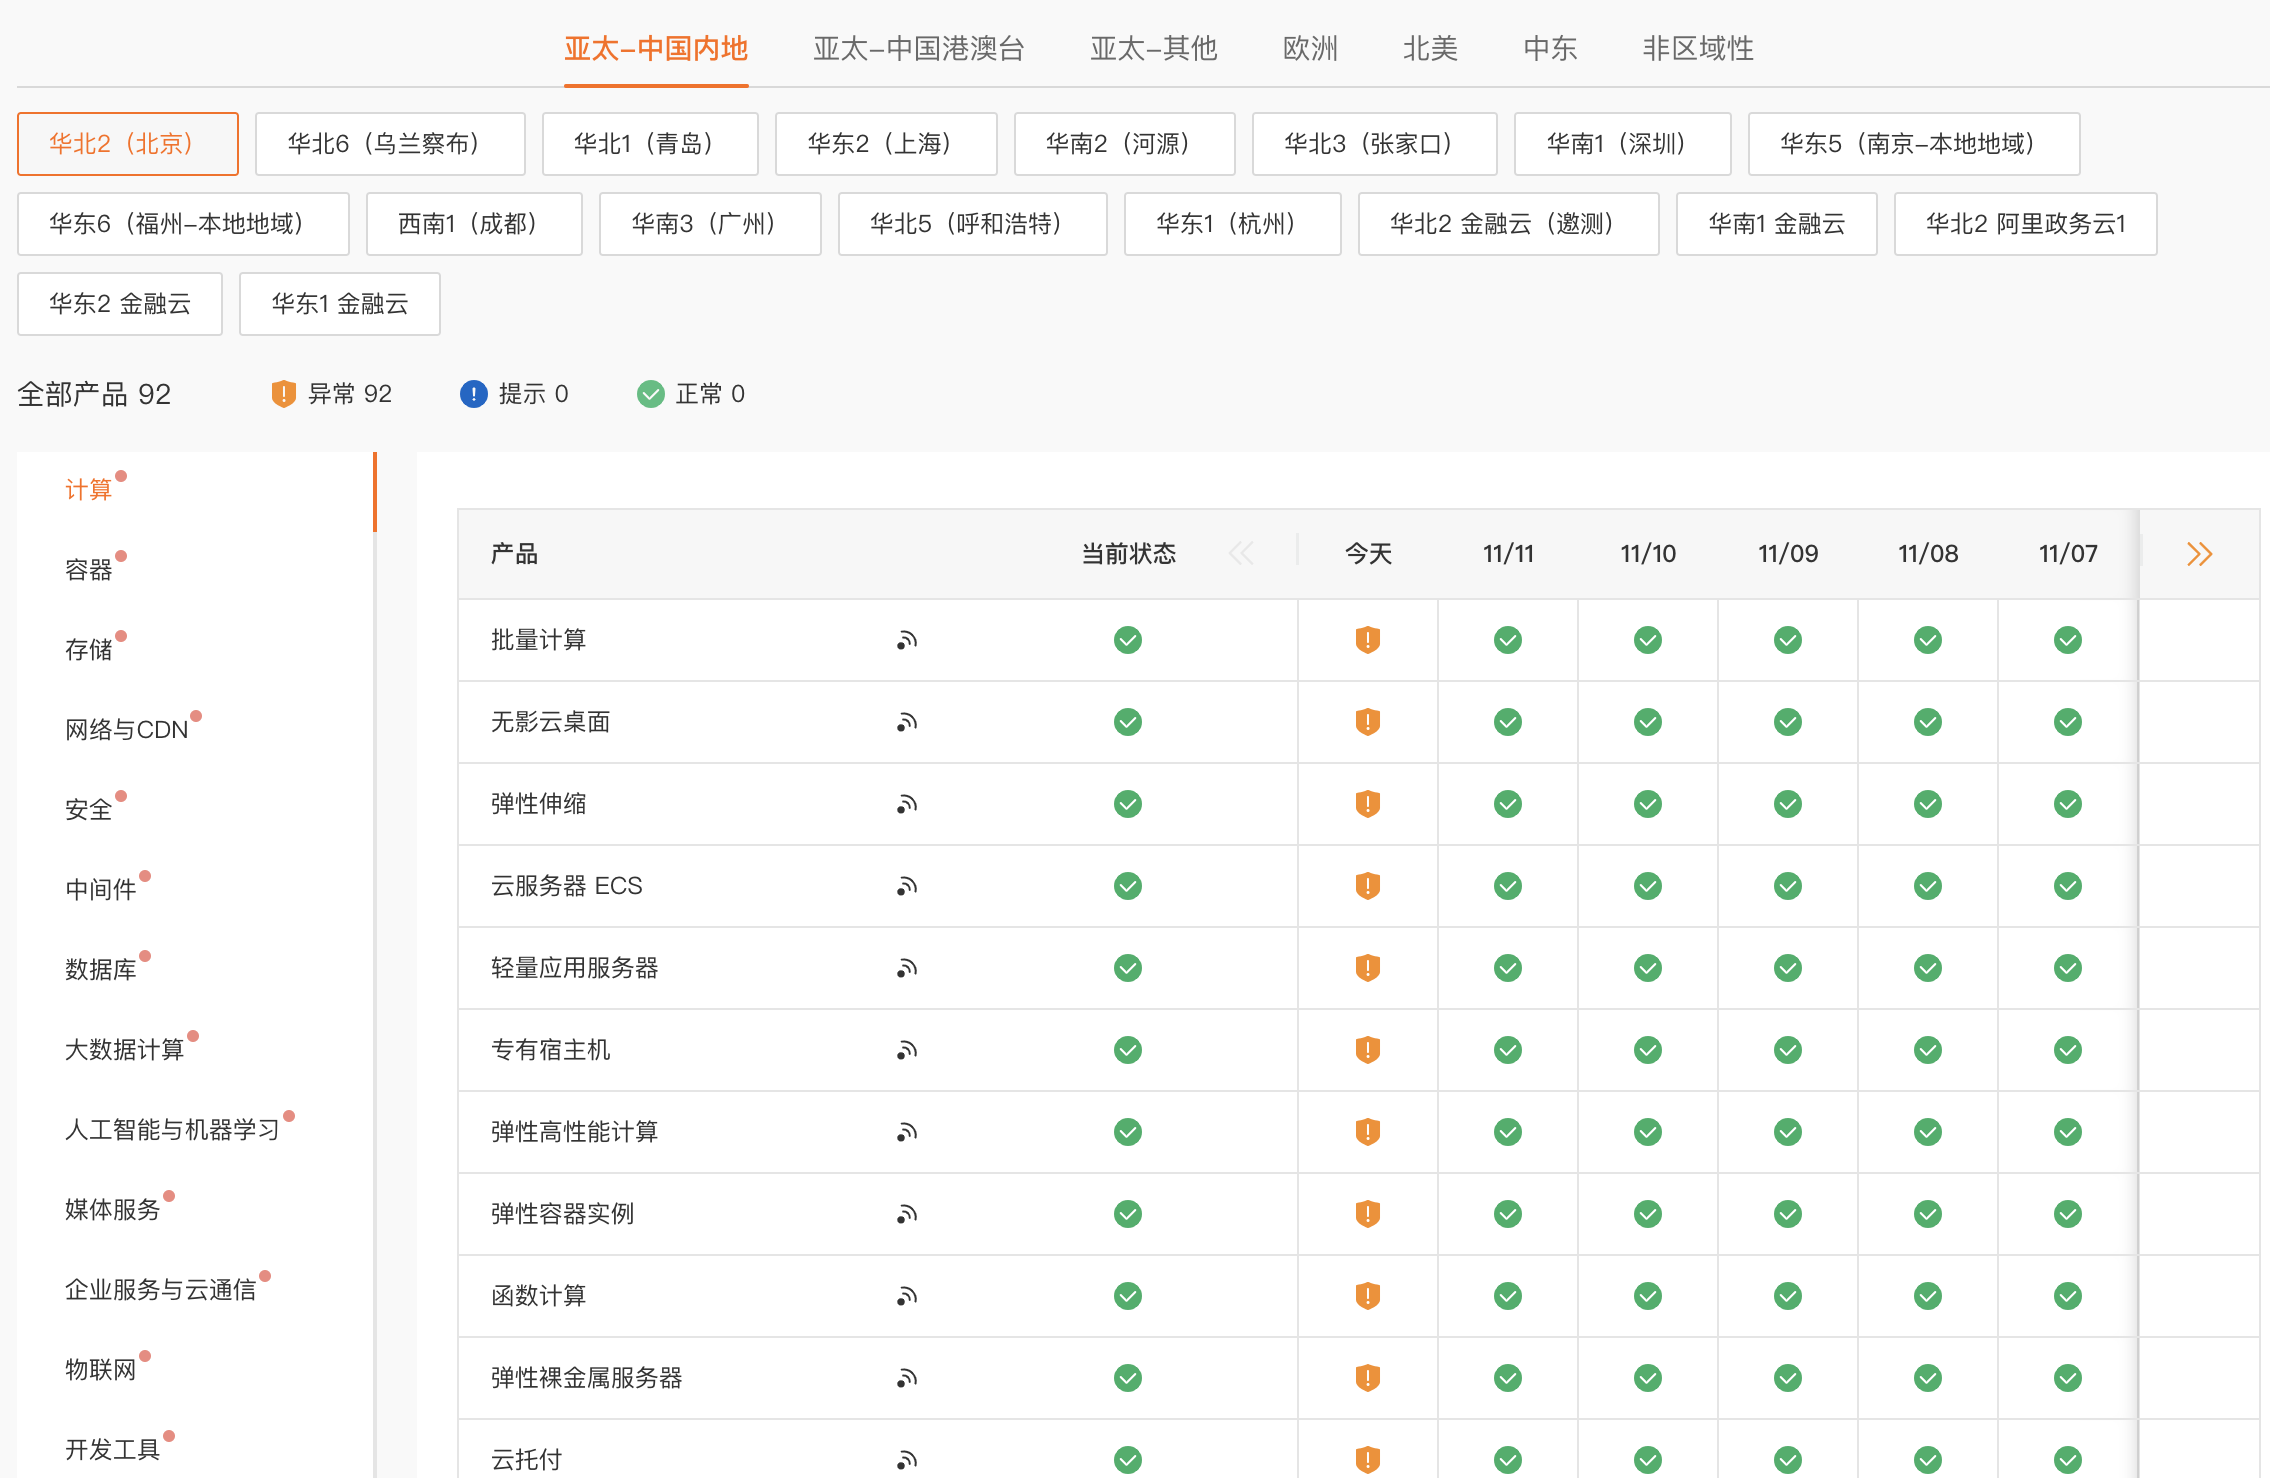Viewport: 2270px width, 1478px height.
Task: Click the green 11/11 status check for 专有宿主机
Action: (1507, 1050)
